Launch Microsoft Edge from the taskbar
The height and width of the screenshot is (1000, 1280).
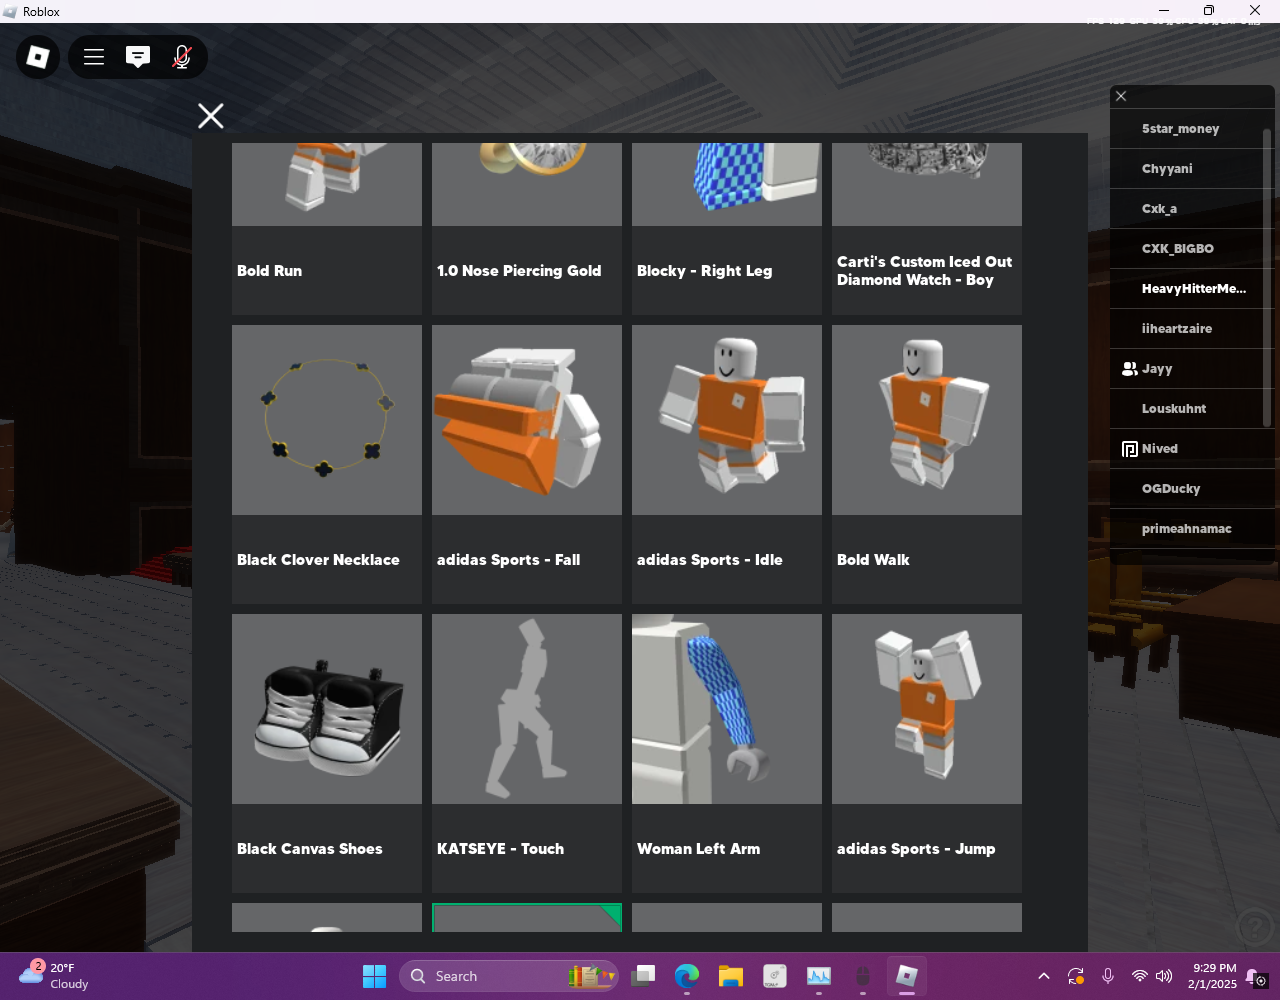(x=687, y=976)
